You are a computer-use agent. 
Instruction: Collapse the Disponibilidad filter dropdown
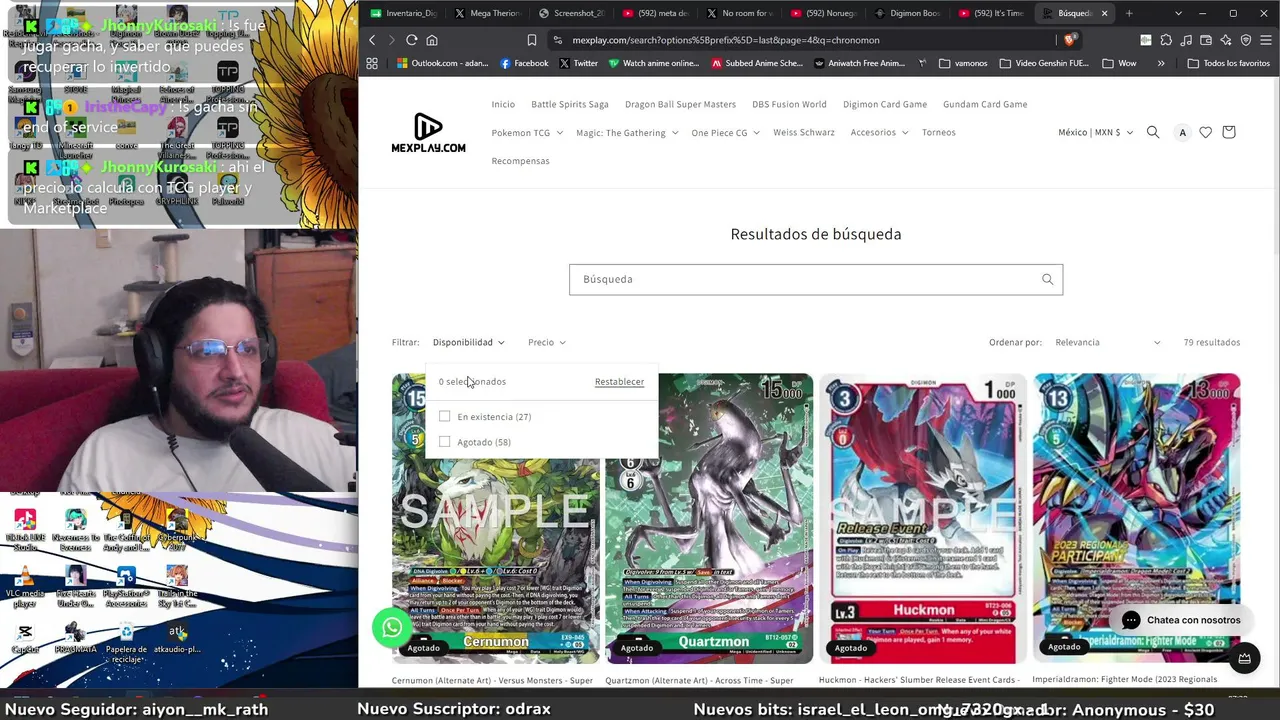(x=468, y=342)
